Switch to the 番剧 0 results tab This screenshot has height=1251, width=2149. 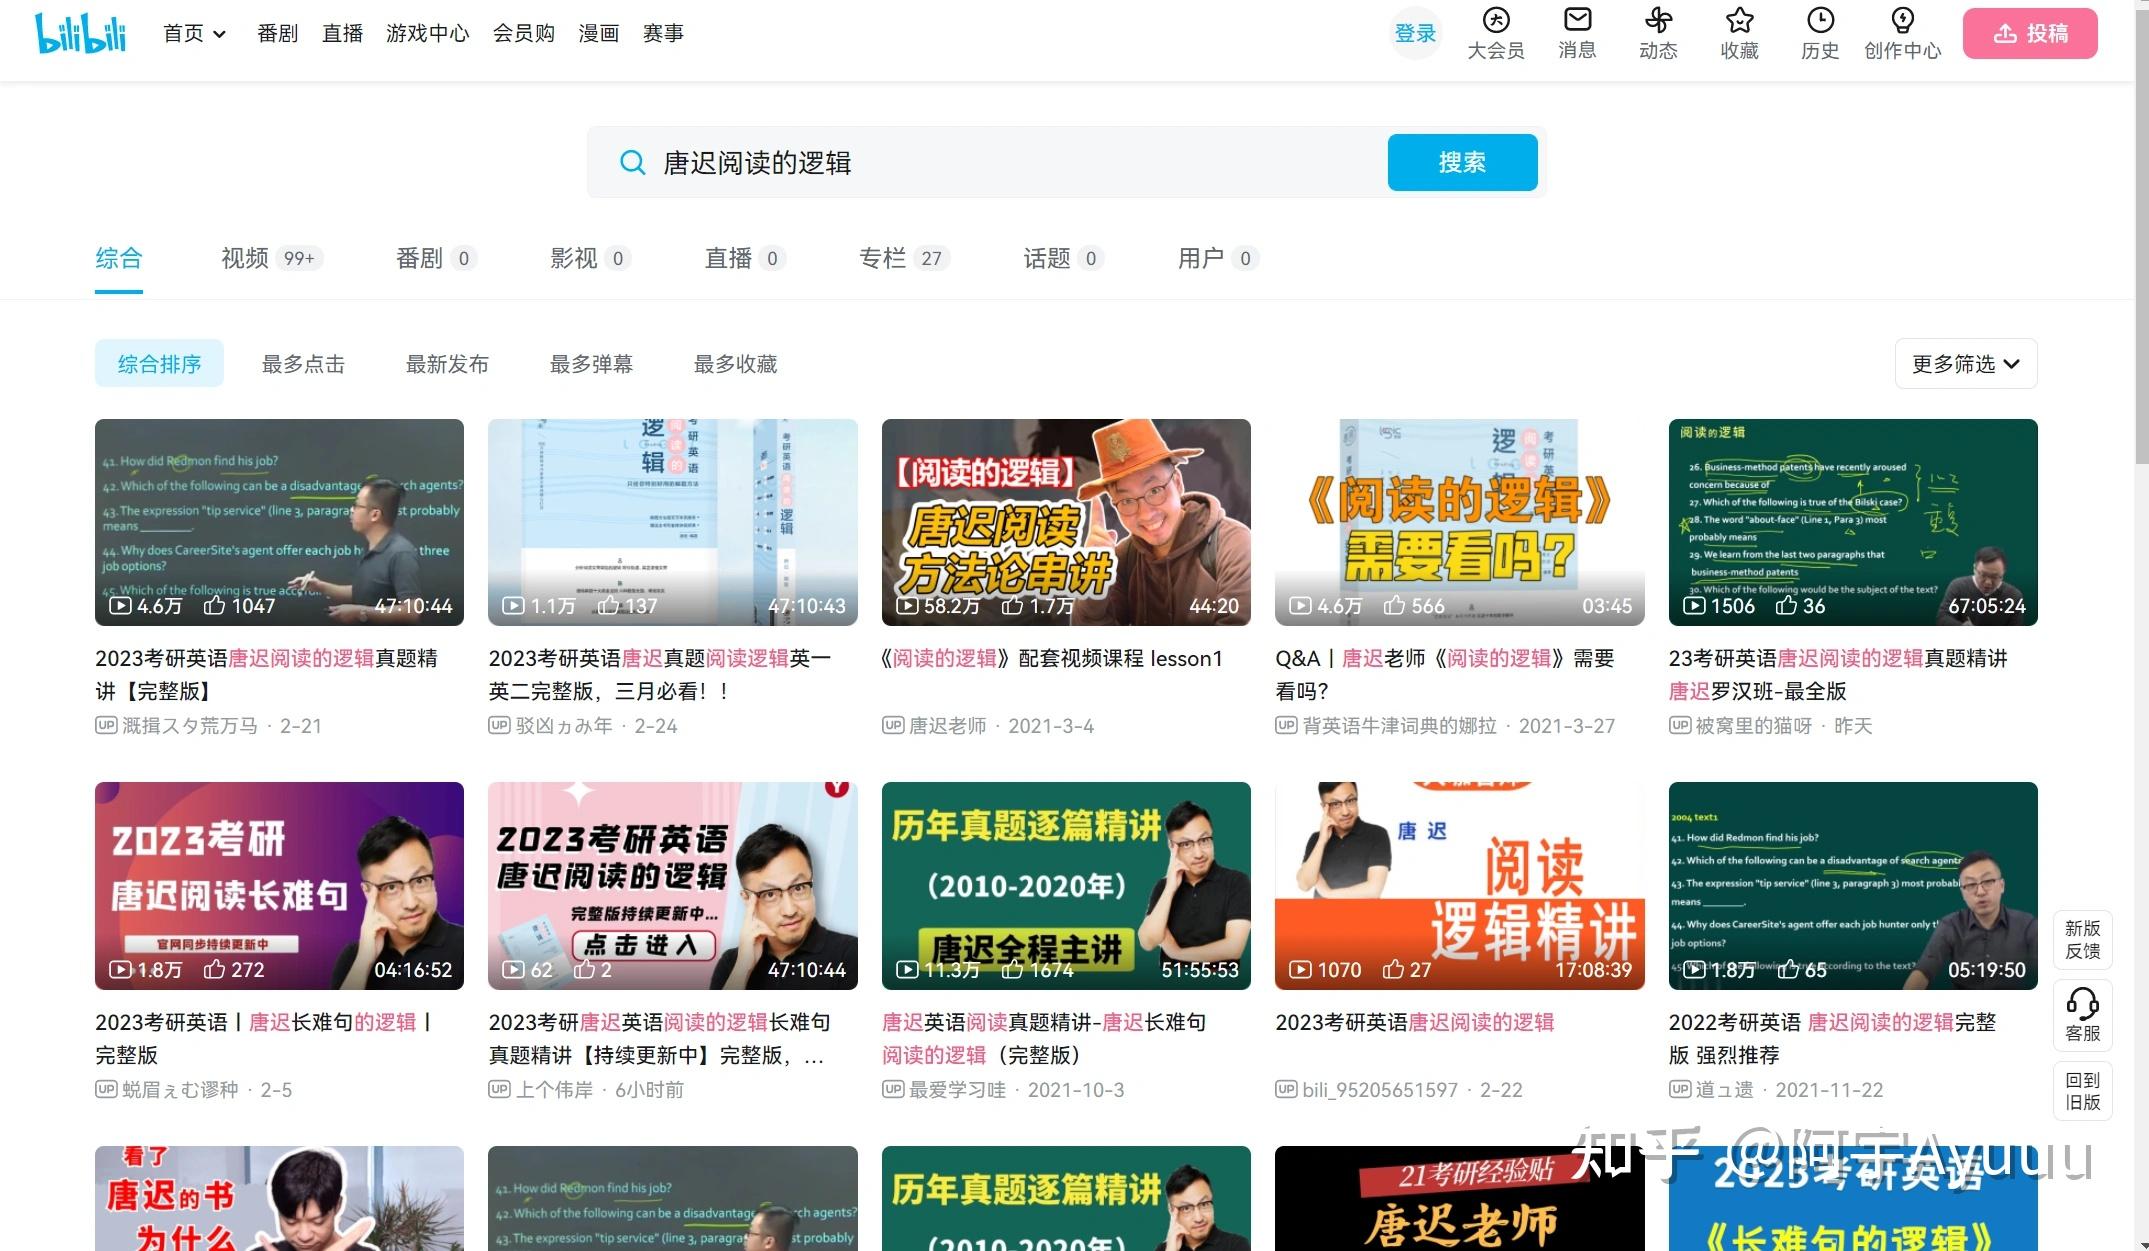coord(436,258)
